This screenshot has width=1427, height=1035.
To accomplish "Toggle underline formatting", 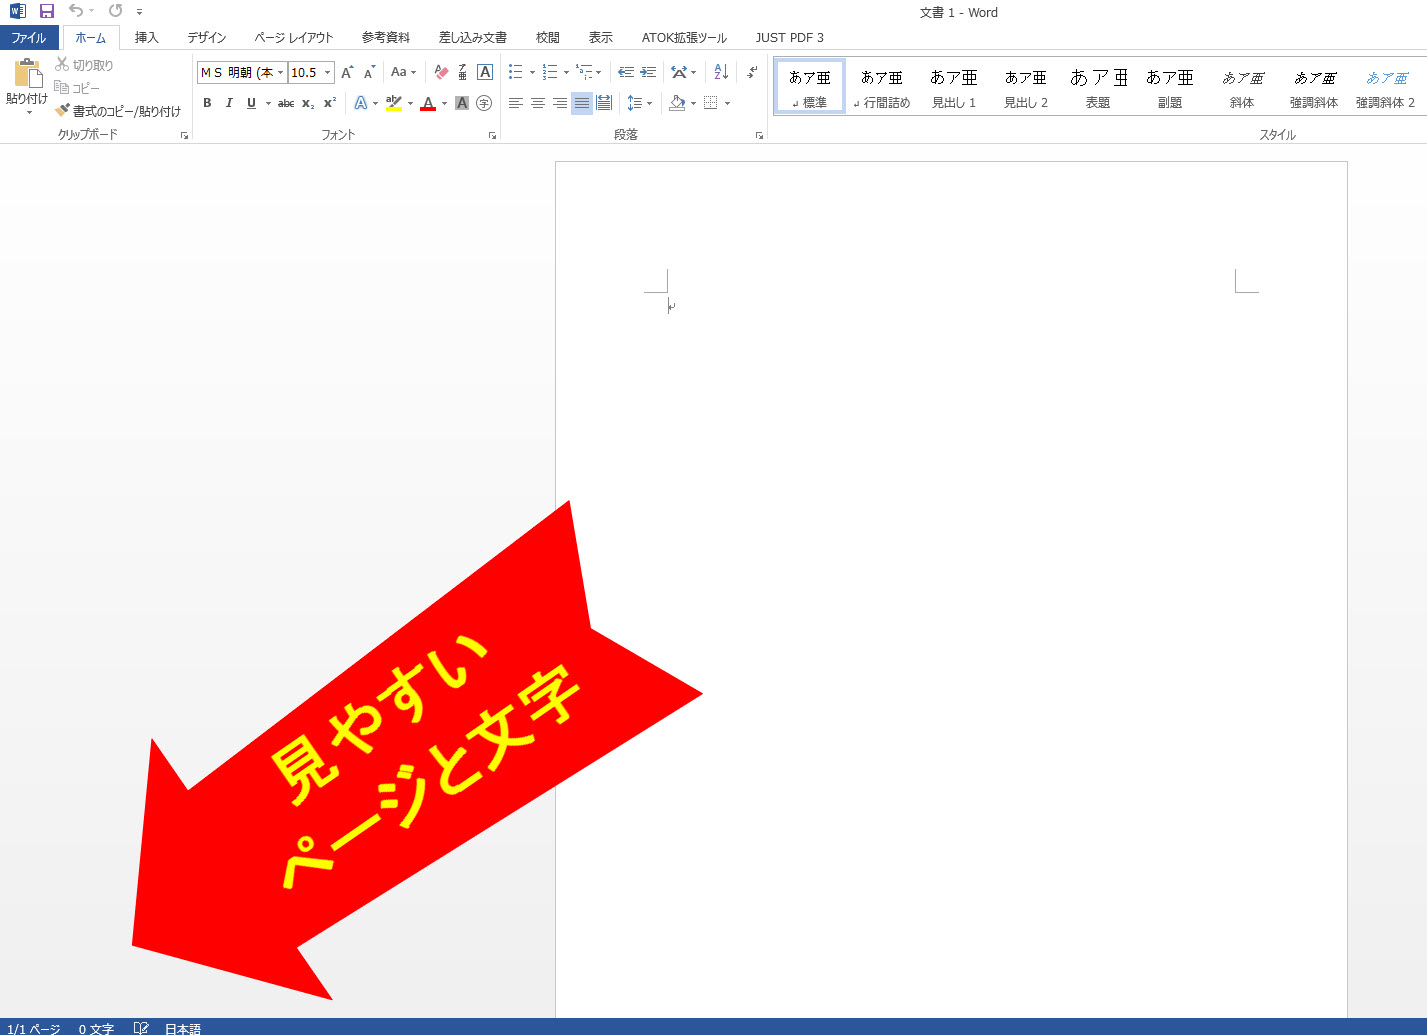I will [251, 103].
